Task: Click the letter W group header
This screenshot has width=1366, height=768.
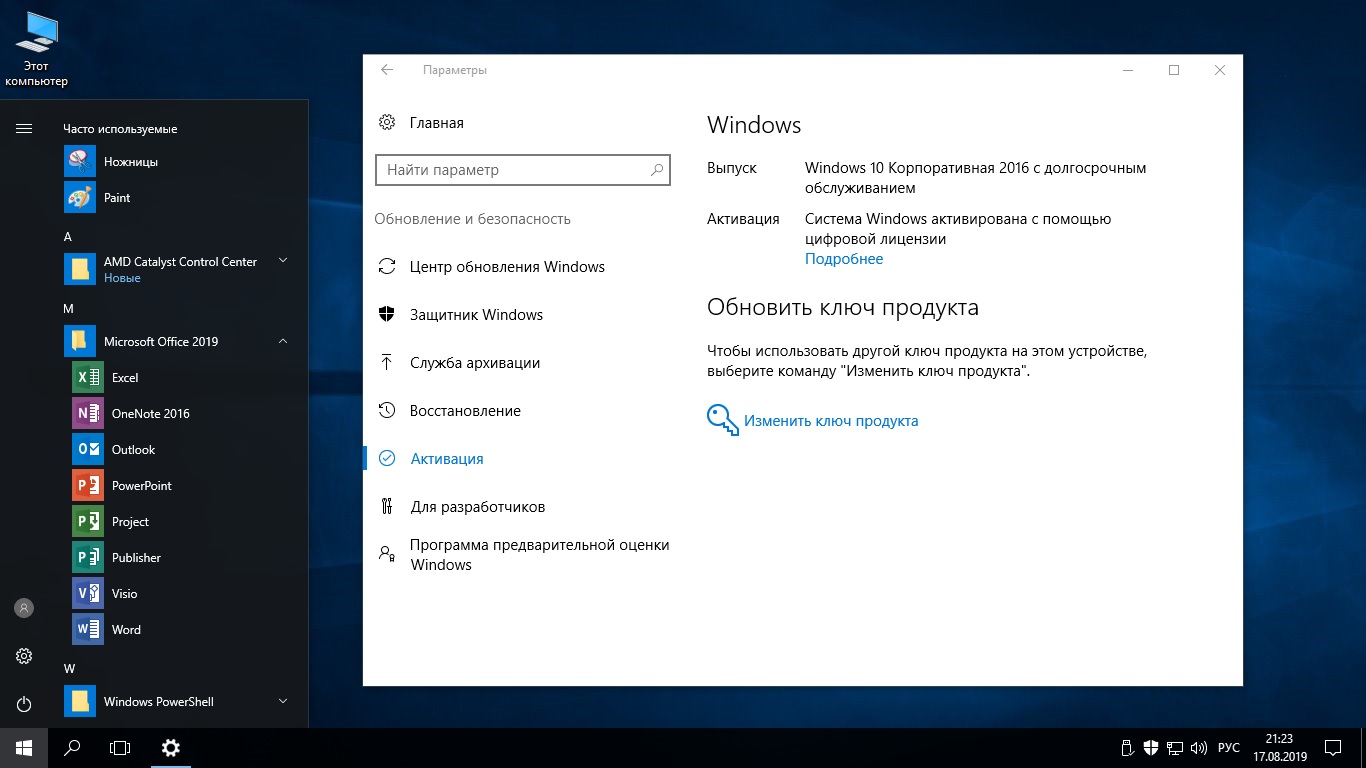Action: [69, 668]
